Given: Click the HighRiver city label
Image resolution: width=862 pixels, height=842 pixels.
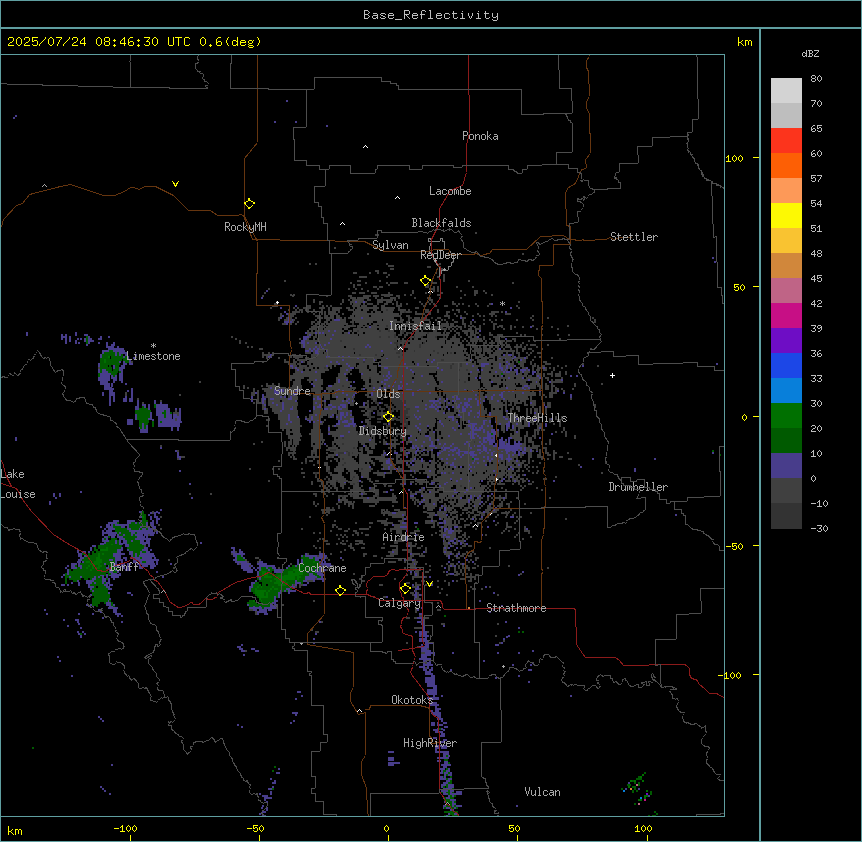Looking at the screenshot, I should 430,743.
